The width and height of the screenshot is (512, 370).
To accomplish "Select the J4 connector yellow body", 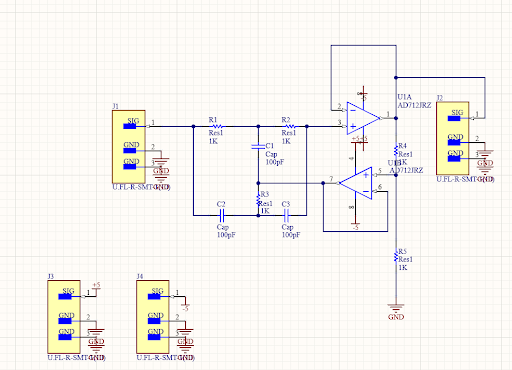I will pos(153,317).
